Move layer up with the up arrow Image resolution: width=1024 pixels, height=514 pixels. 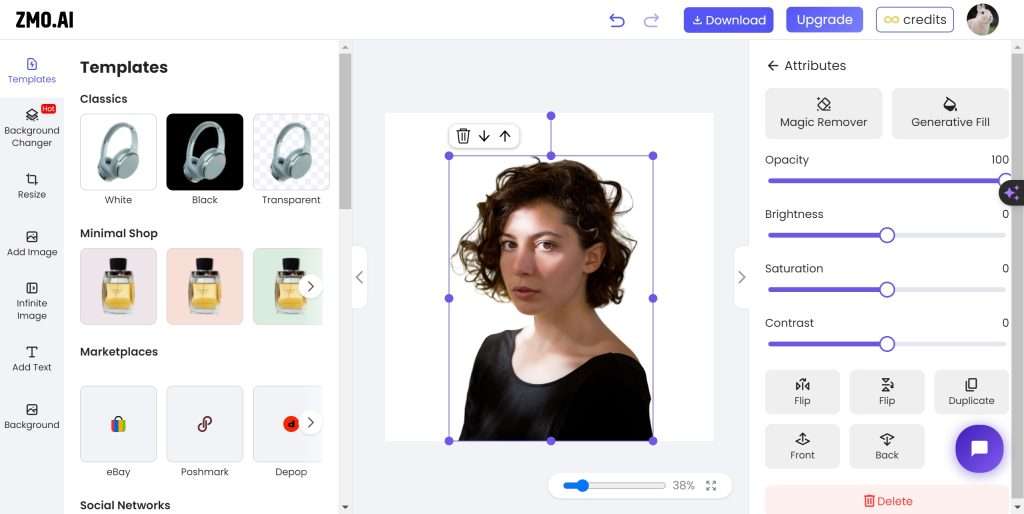pyautogui.click(x=505, y=136)
